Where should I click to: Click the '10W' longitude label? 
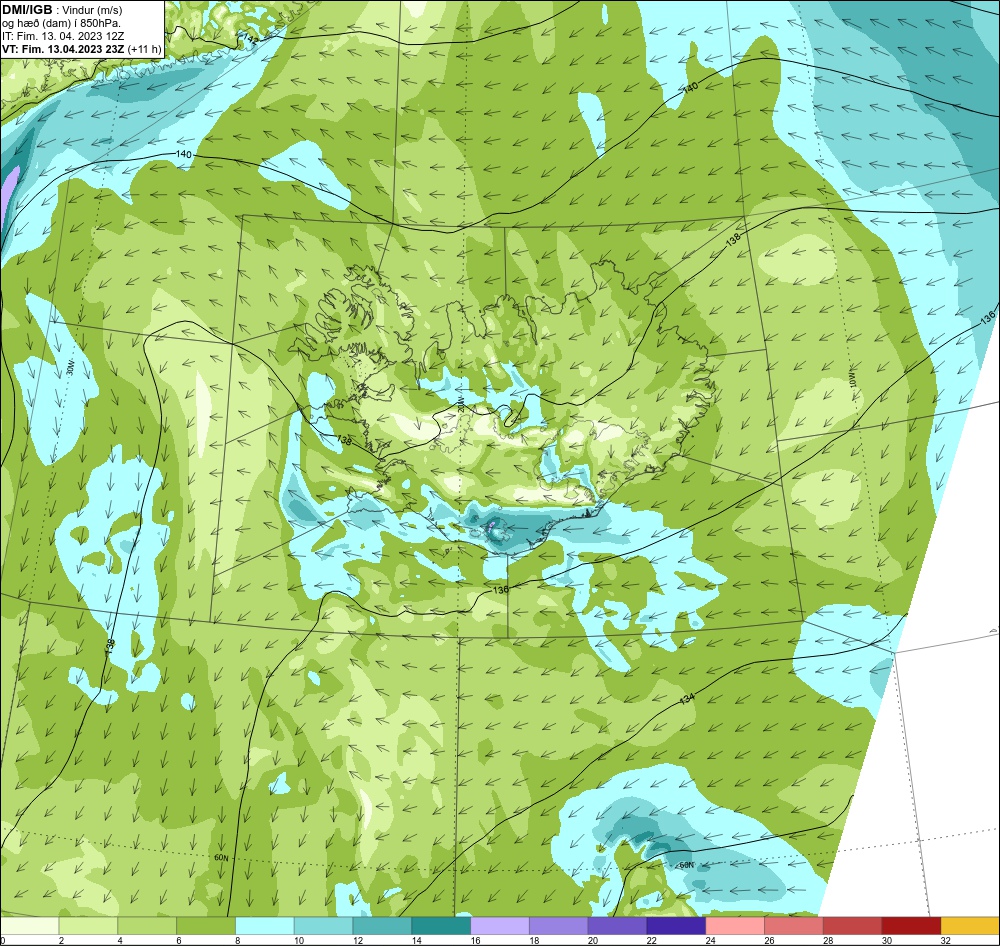(852, 379)
